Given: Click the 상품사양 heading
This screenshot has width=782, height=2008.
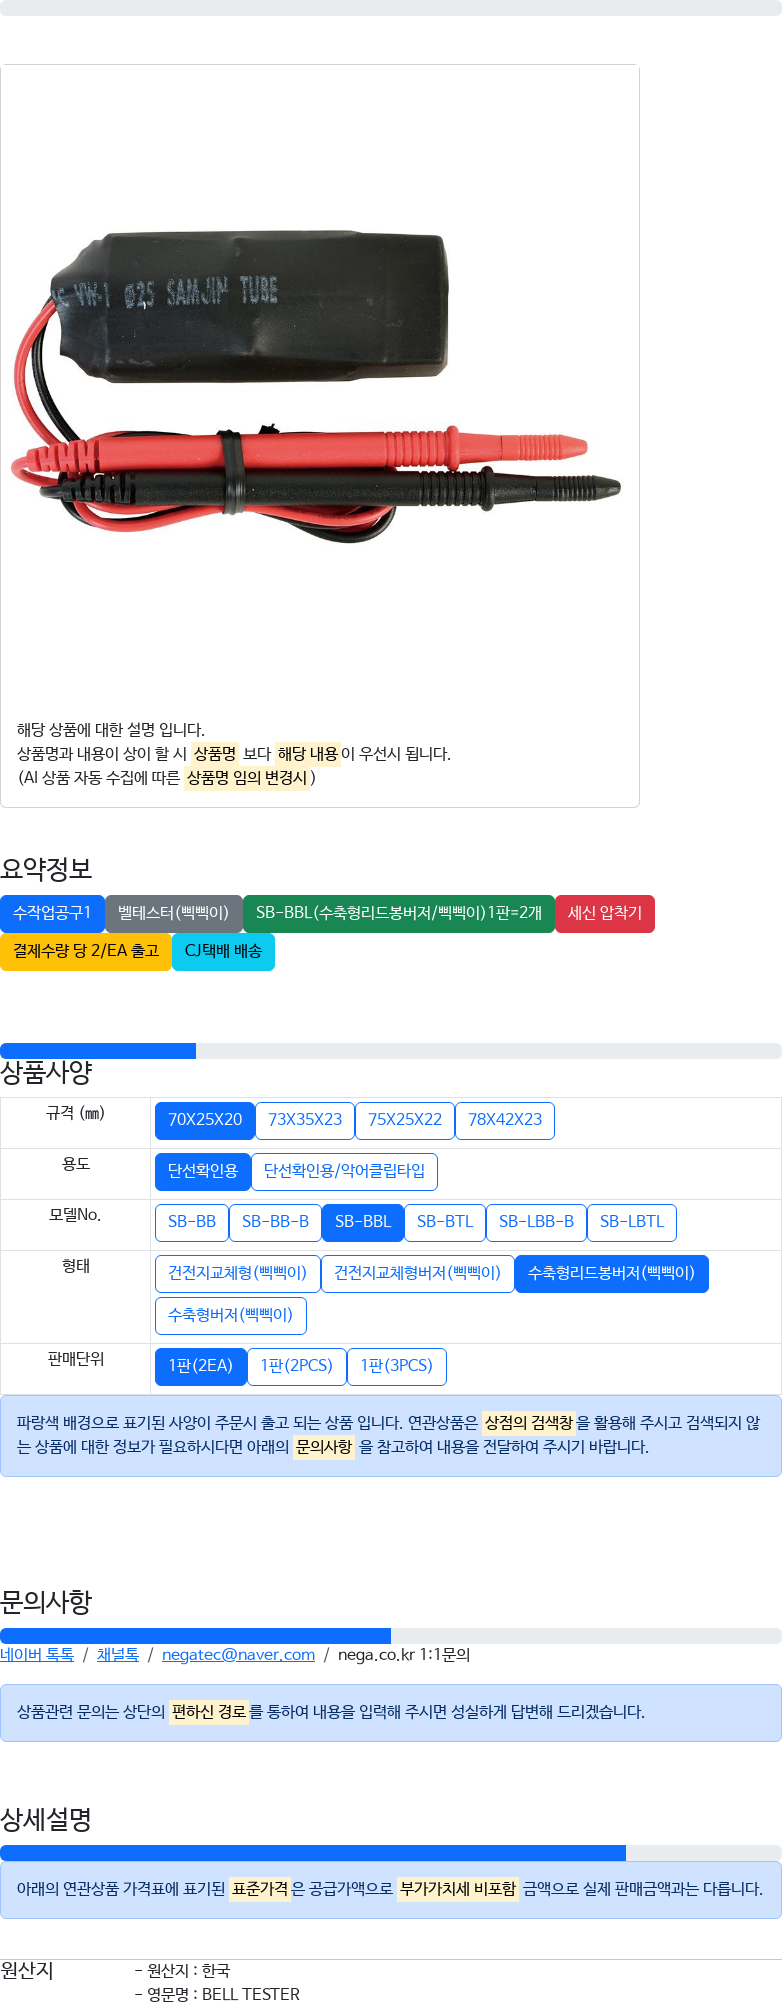Looking at the screenshot, I should (x=46, y=1073).
